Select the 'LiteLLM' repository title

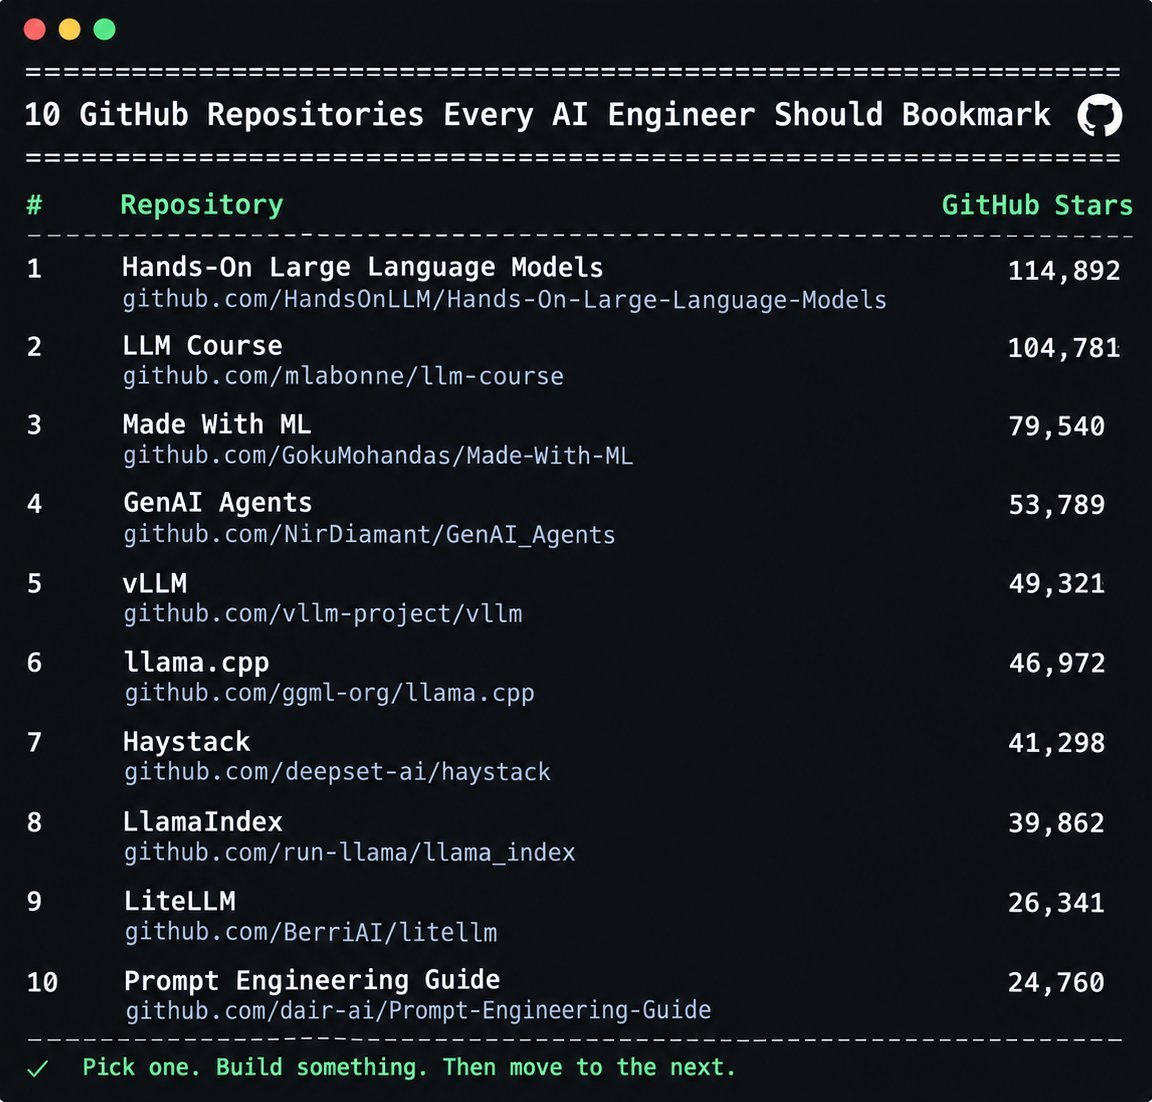click(179, 901)
